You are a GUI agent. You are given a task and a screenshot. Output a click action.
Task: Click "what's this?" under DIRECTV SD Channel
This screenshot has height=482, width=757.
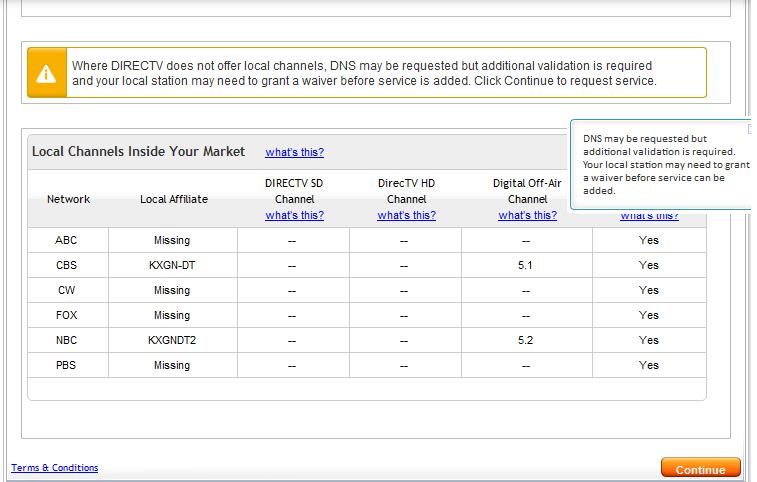(294, 215)
